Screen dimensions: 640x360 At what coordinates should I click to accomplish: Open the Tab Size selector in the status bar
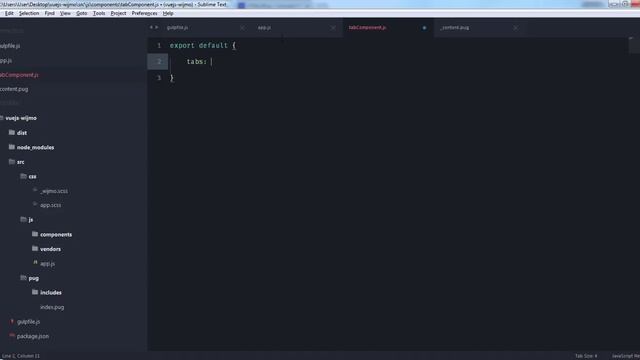click(586, 356)
